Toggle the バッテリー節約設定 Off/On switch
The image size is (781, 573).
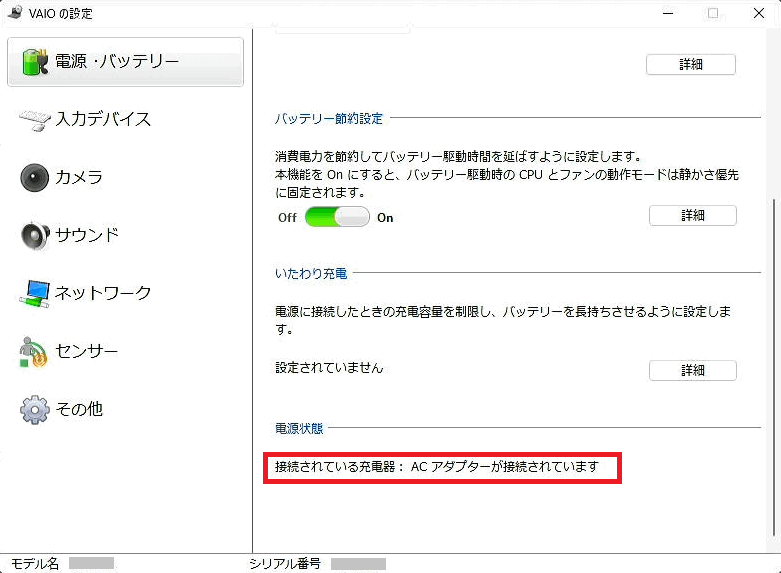(x=337, y=217)
